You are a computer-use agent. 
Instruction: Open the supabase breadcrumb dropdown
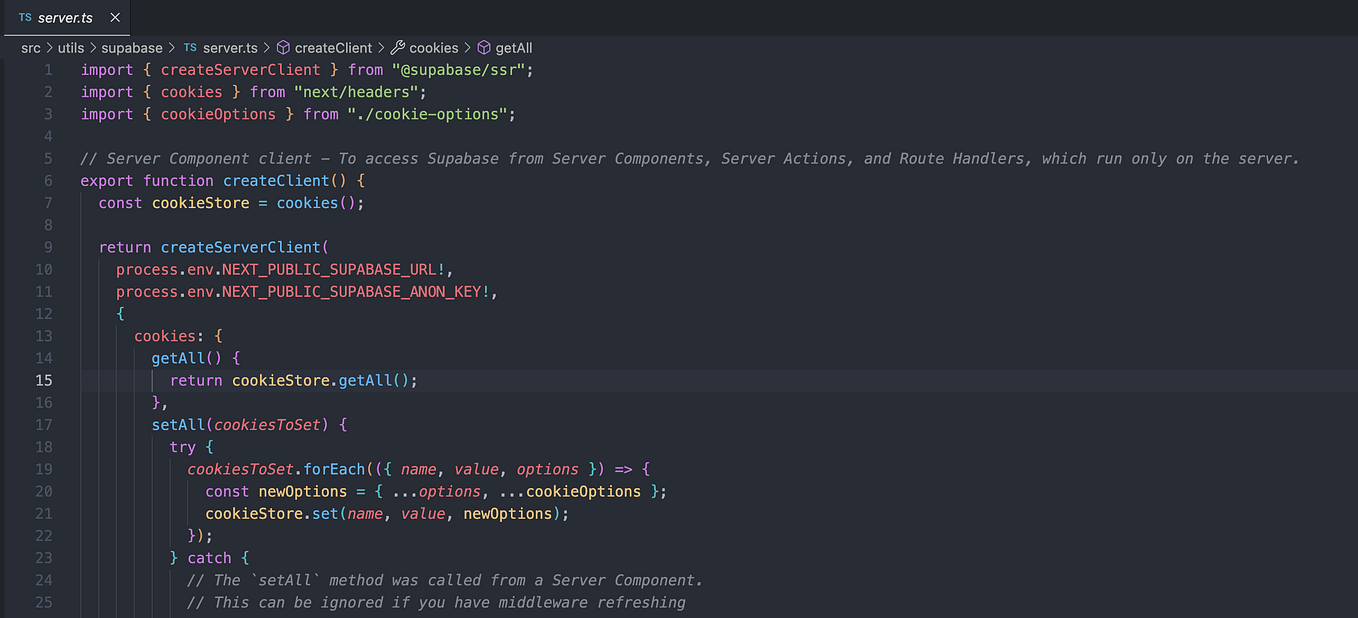pyautogui.click(x=131, y=47)
